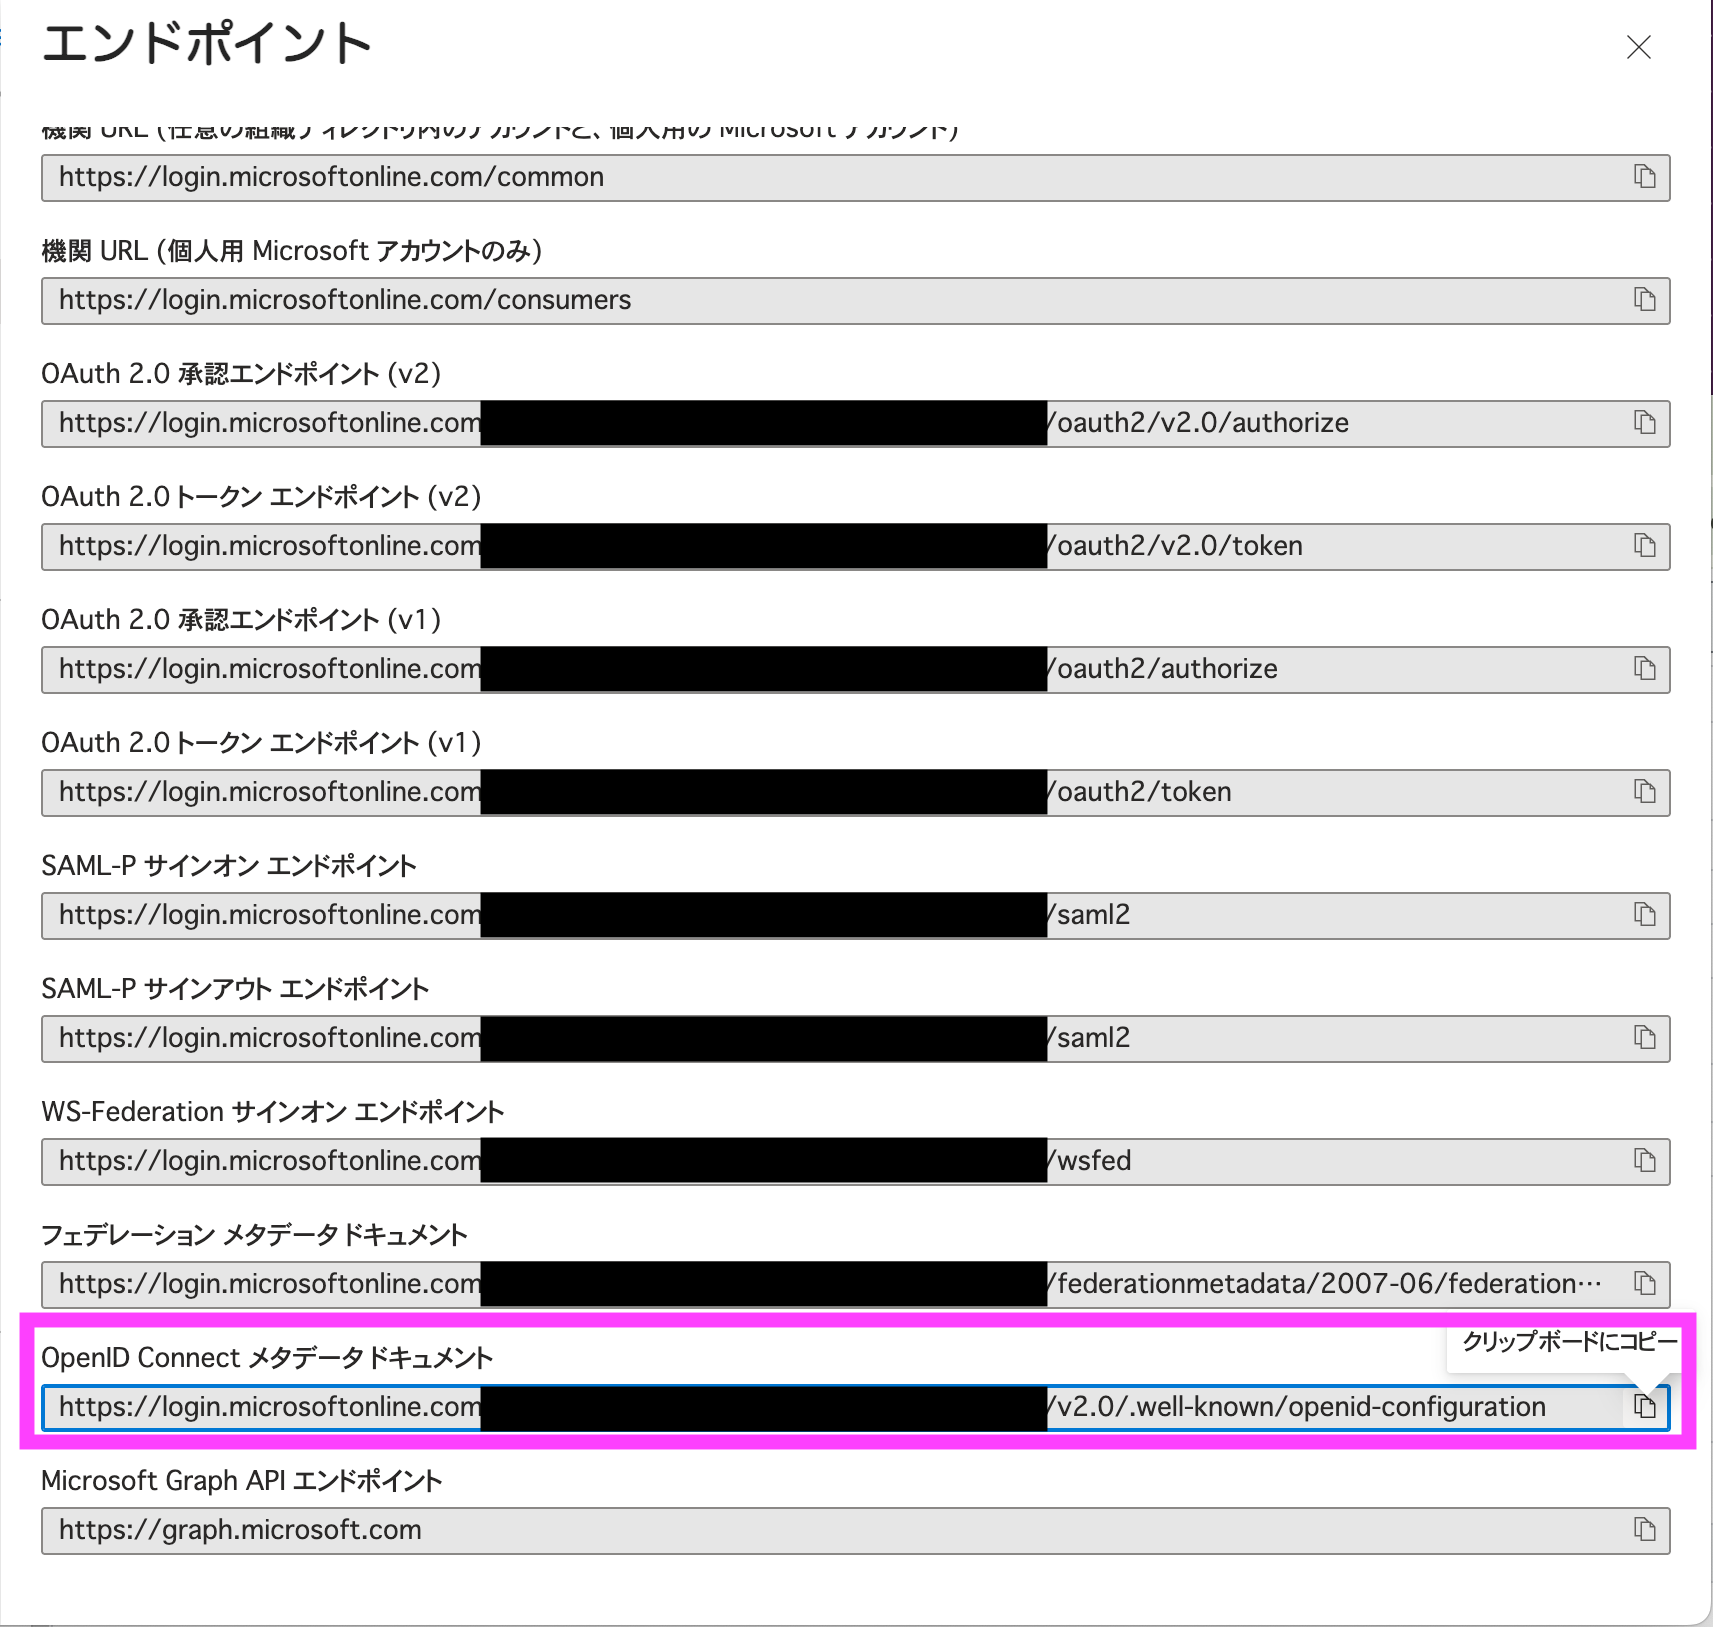Click the SAML-P サインアウト エンドポイント label

pyautogui.click(x=235, y=989)
